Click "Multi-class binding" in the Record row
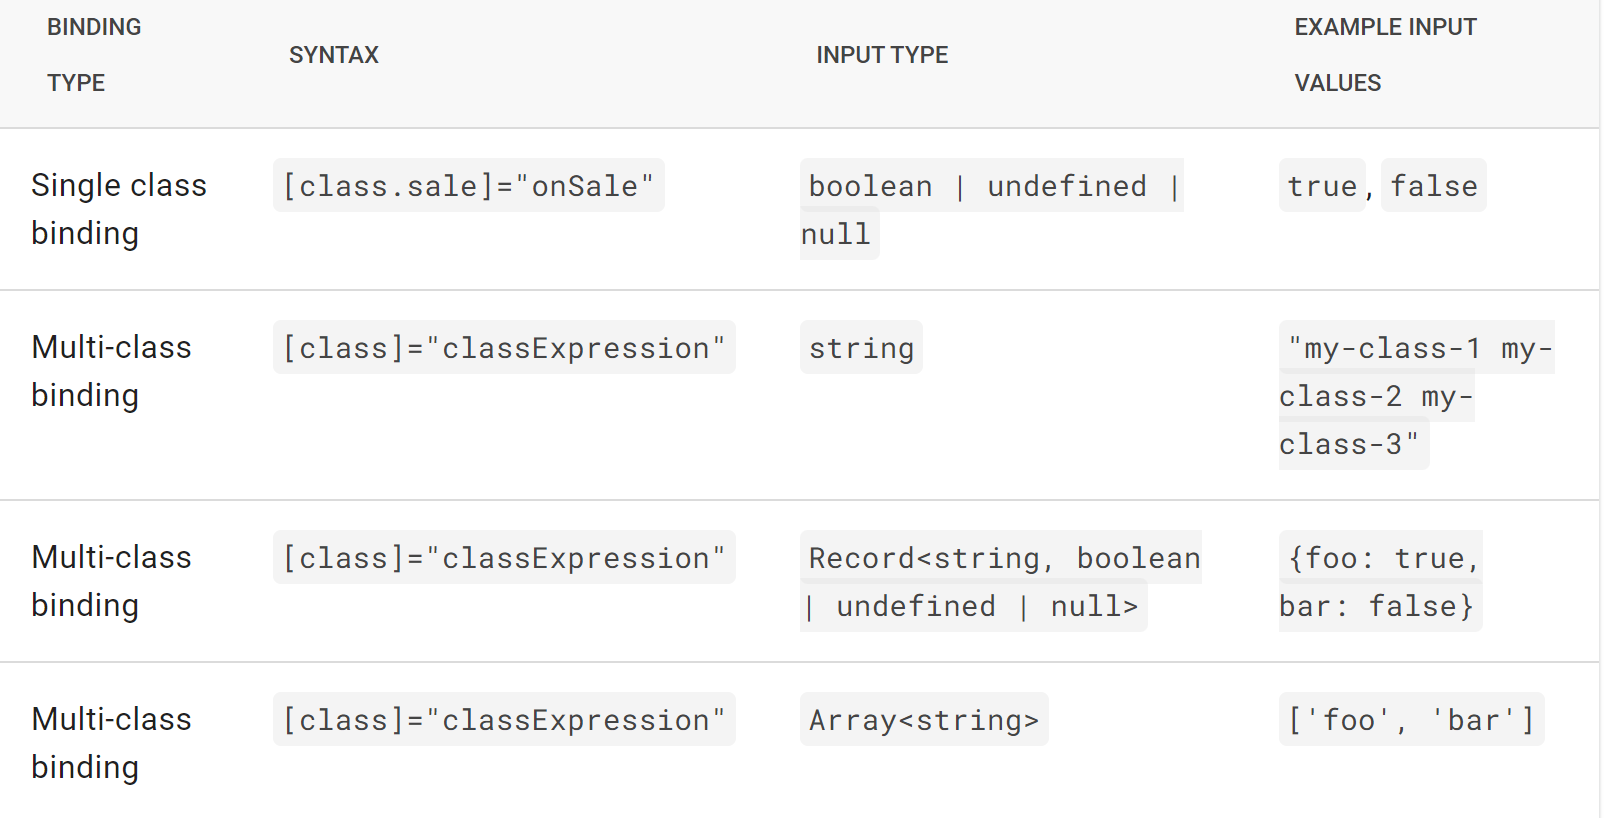 (111, 581)
